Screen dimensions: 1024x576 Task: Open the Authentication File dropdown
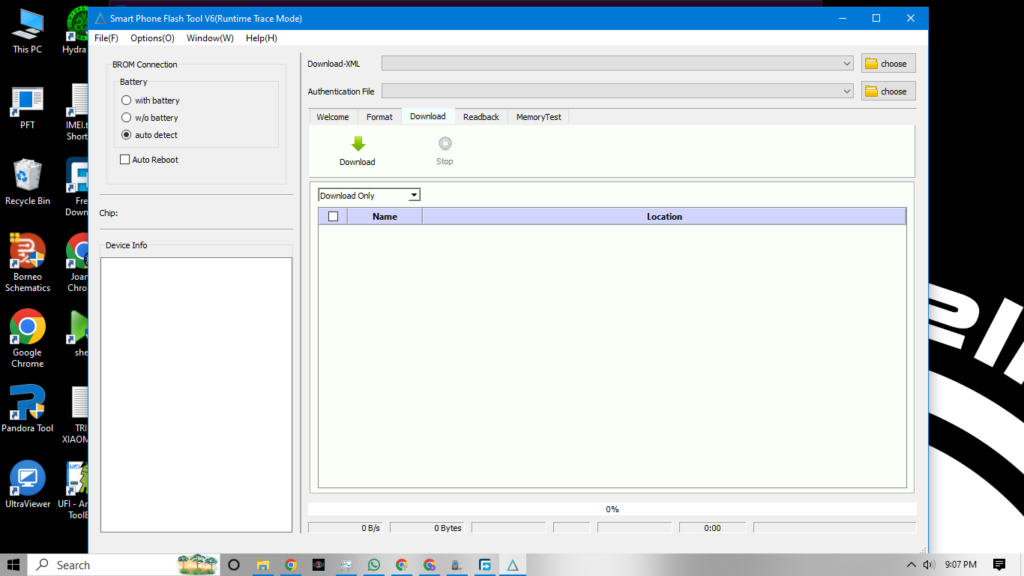click(x=849, y=91)
